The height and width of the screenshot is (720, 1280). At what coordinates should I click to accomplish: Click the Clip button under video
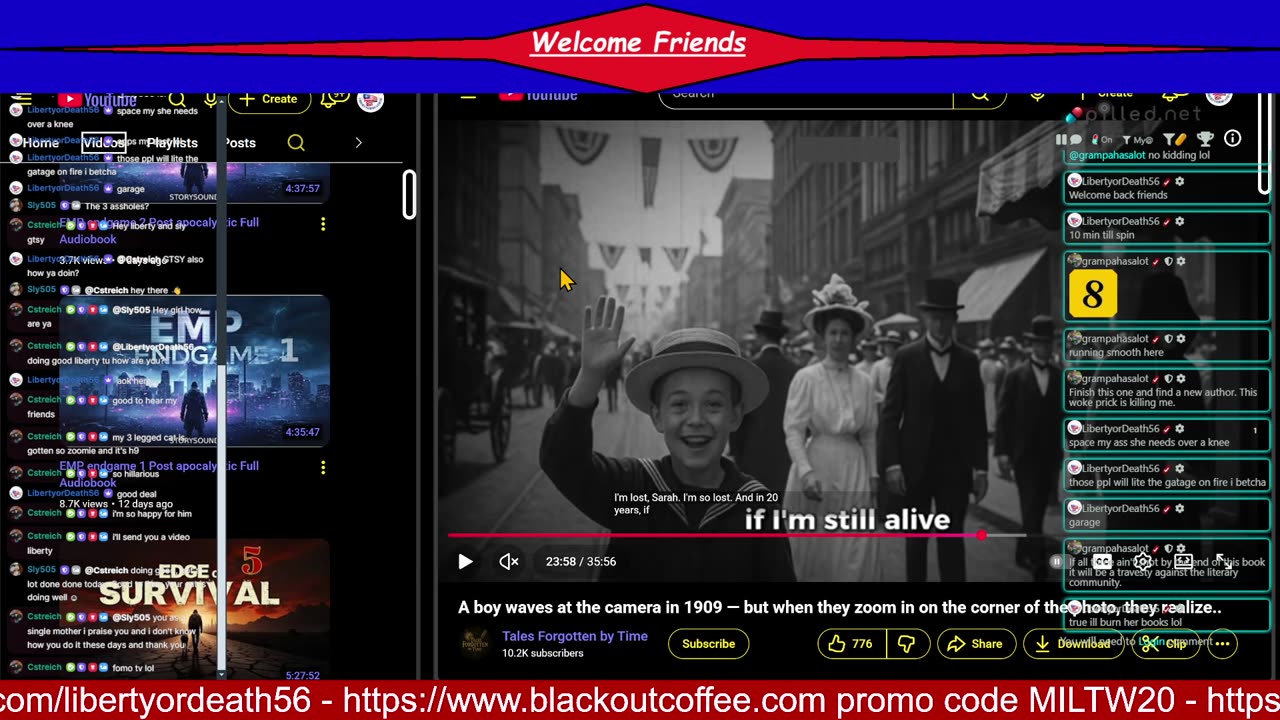pos(1165,644)
